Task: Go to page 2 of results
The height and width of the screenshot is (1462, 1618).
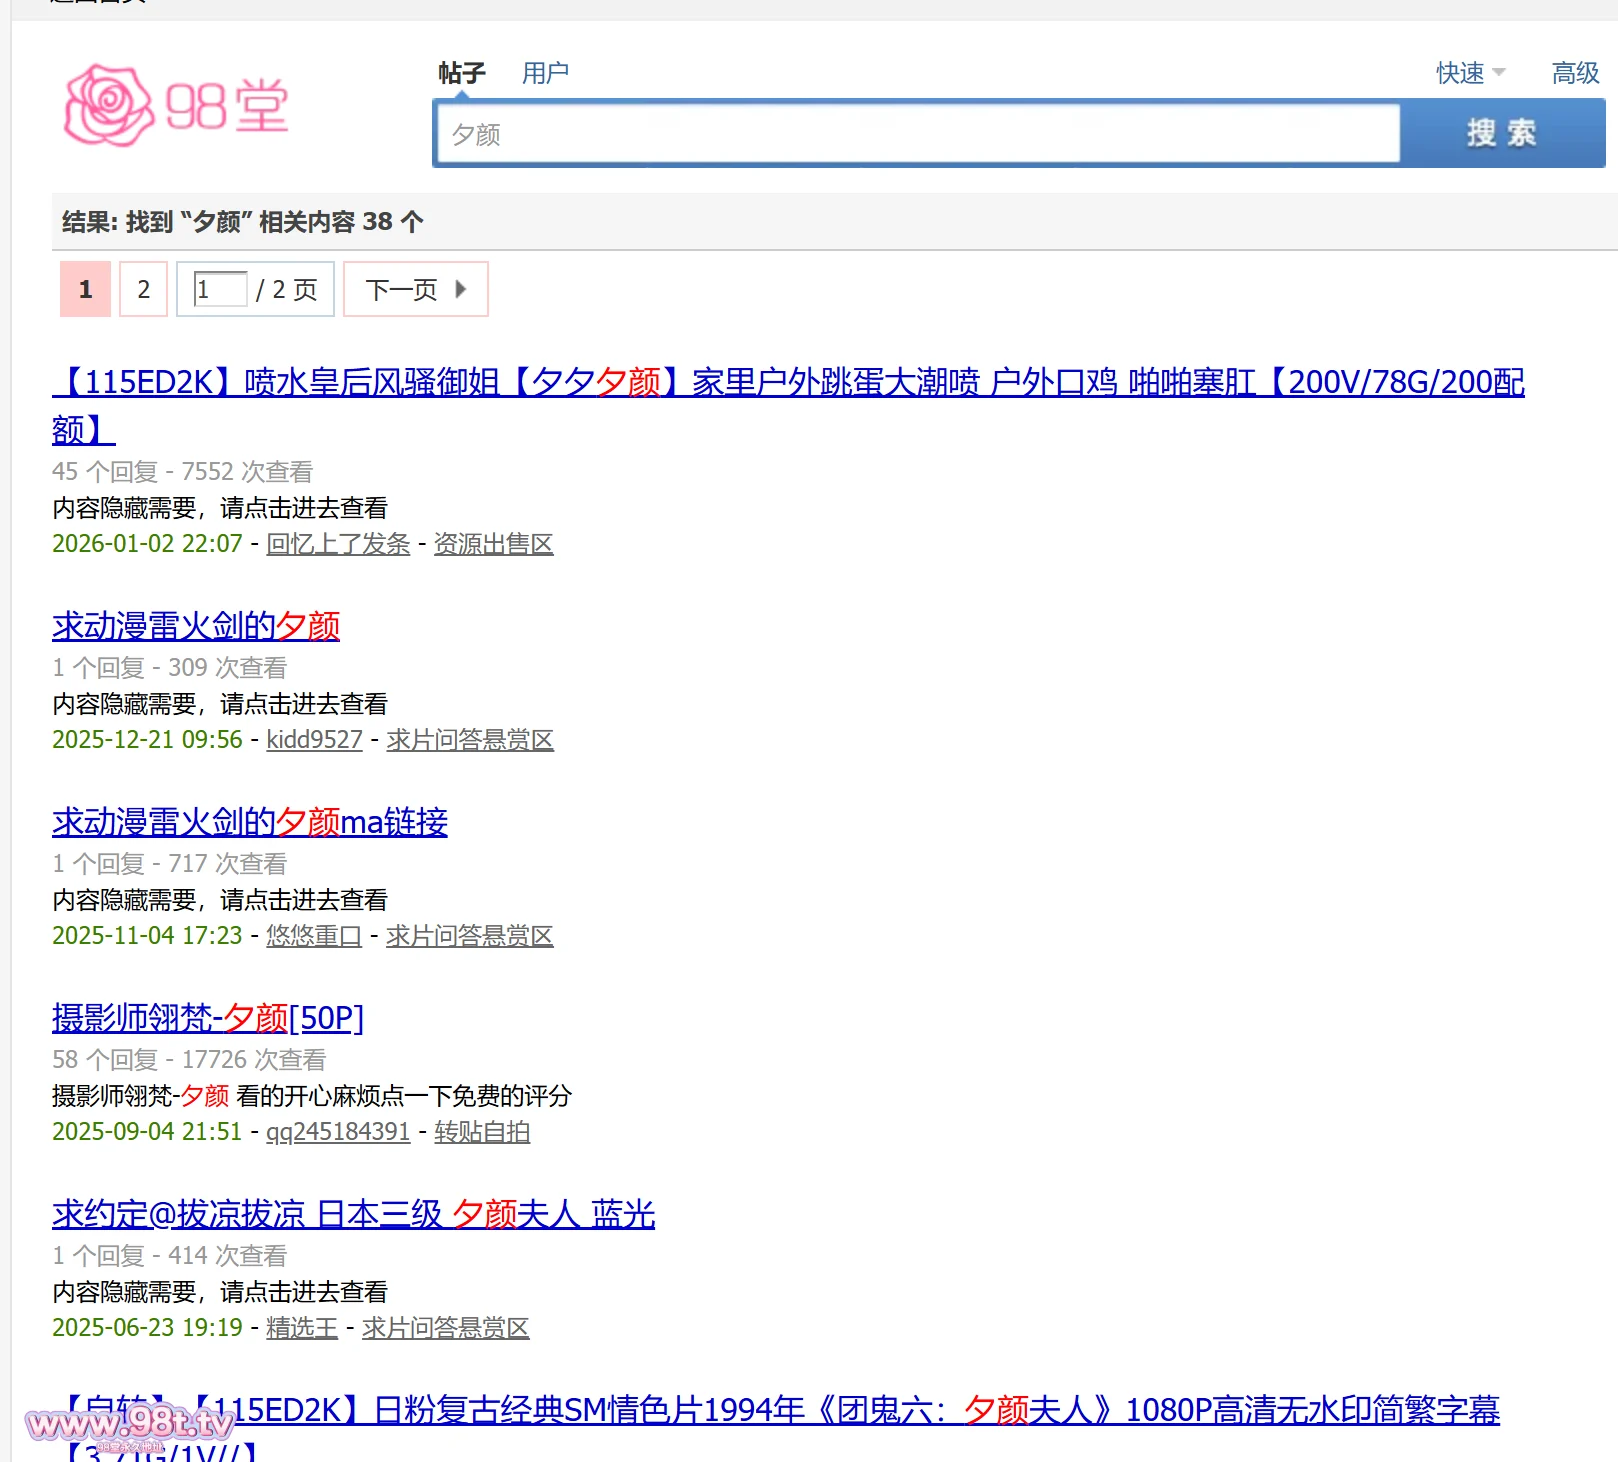Action: tap(143, 290)
